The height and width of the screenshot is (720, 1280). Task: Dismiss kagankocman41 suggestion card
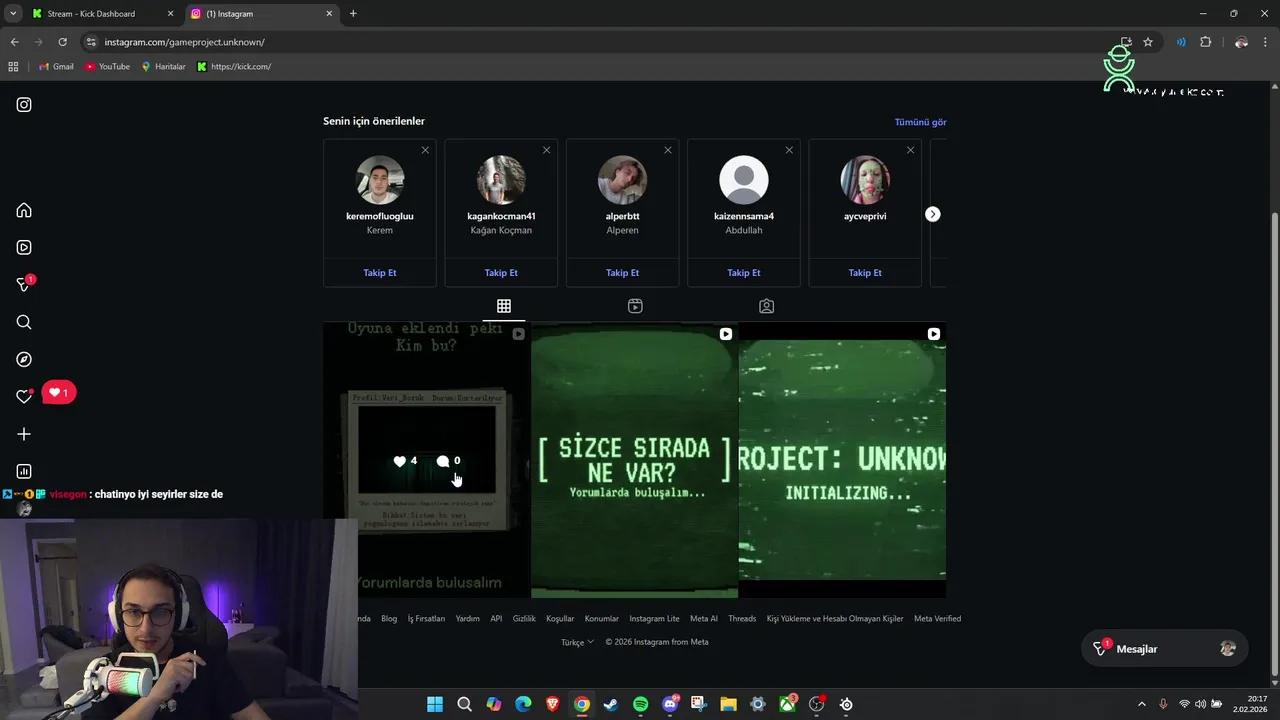(x=546, y=150)
